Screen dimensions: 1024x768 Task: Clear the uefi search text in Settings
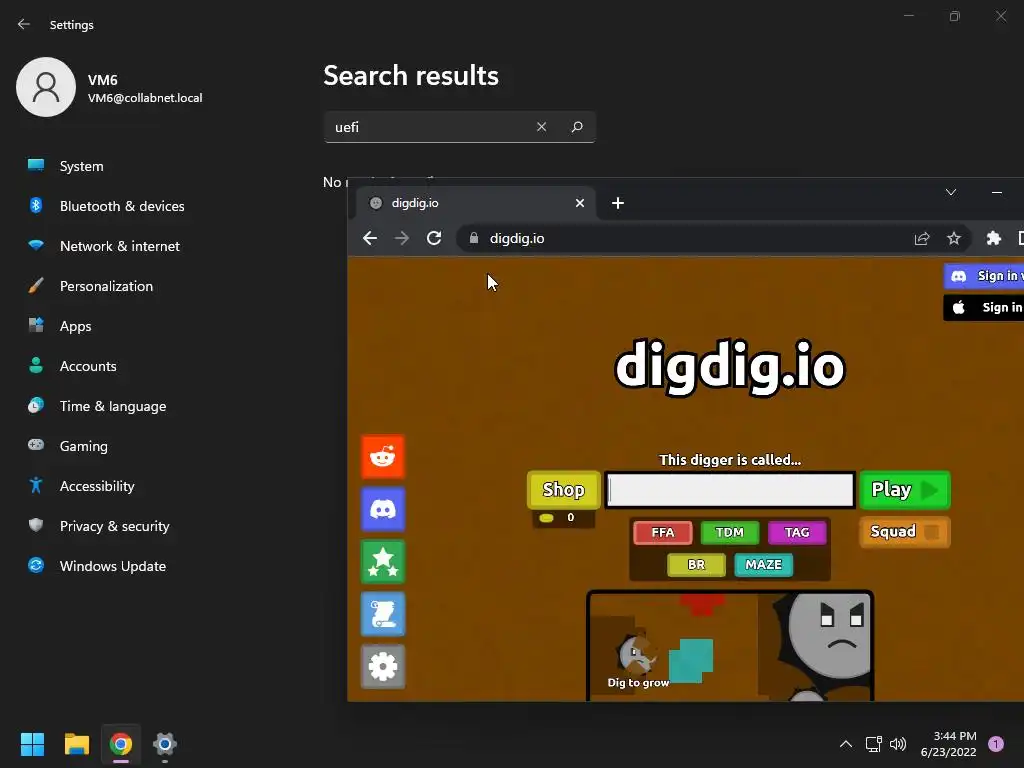point(541,127)
